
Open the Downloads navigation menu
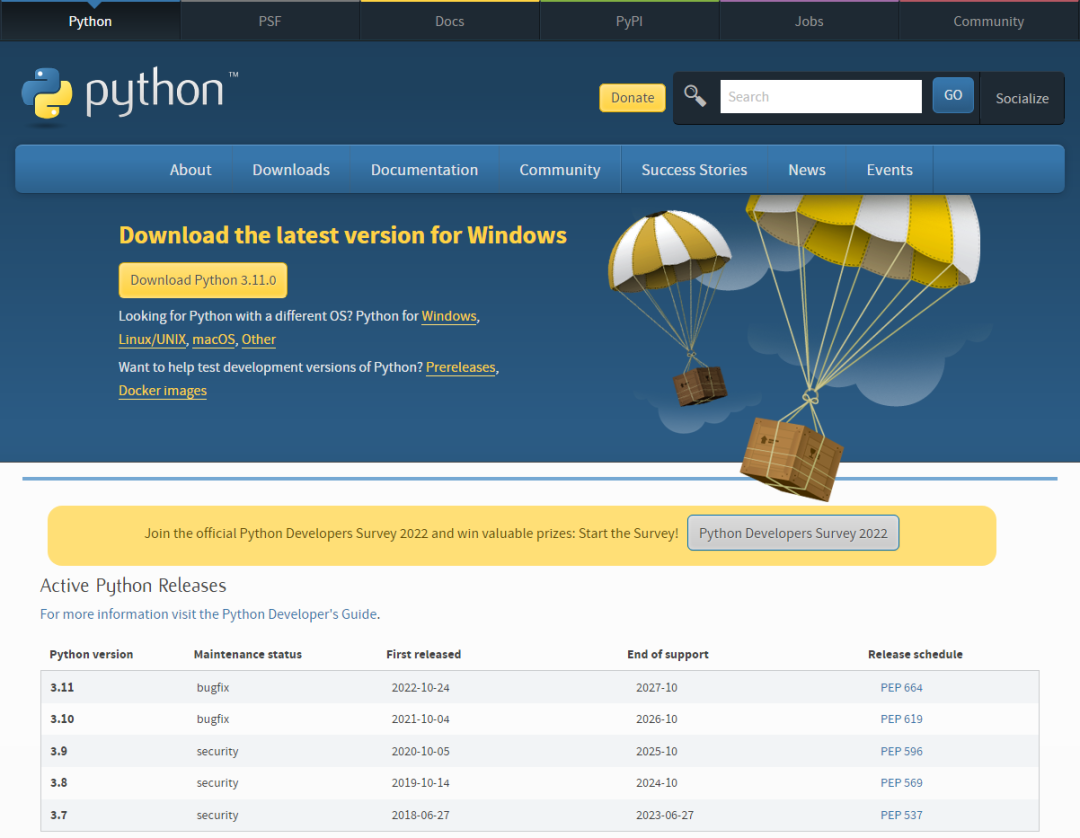pos(291,169)
